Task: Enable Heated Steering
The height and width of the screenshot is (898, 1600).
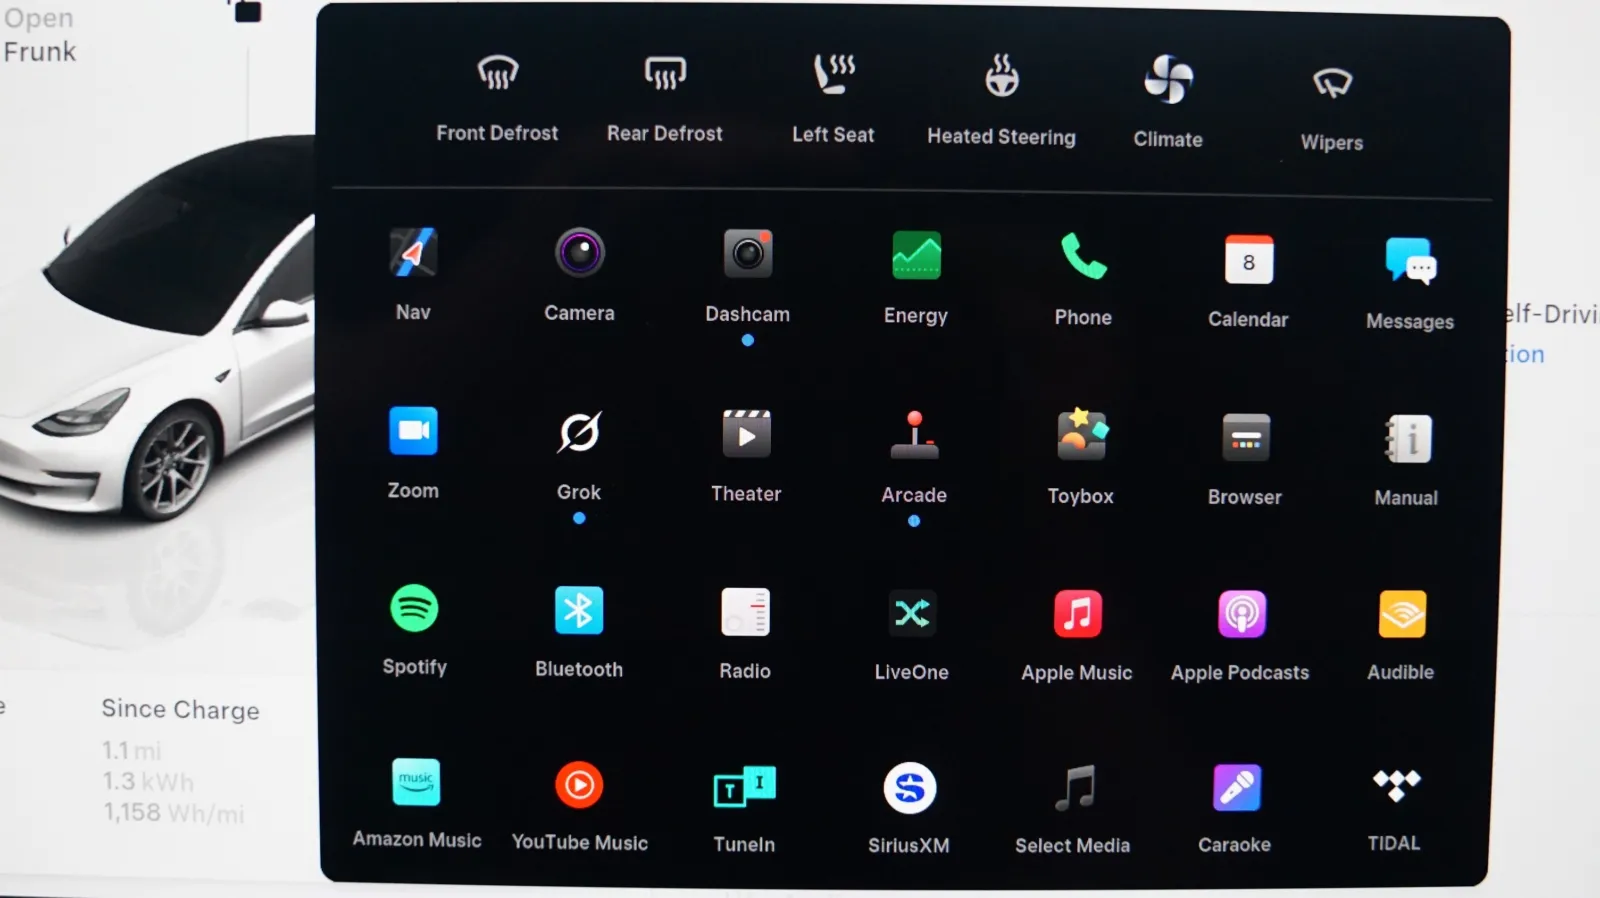Action: 1001,78
